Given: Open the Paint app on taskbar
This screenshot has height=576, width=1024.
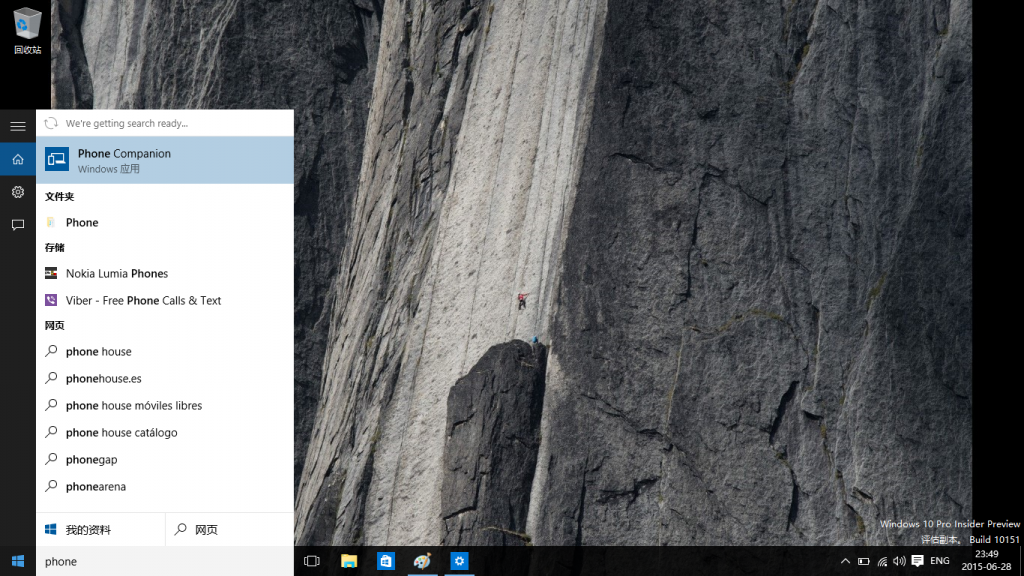Looking at the screenshot, I should coord(423,561).
